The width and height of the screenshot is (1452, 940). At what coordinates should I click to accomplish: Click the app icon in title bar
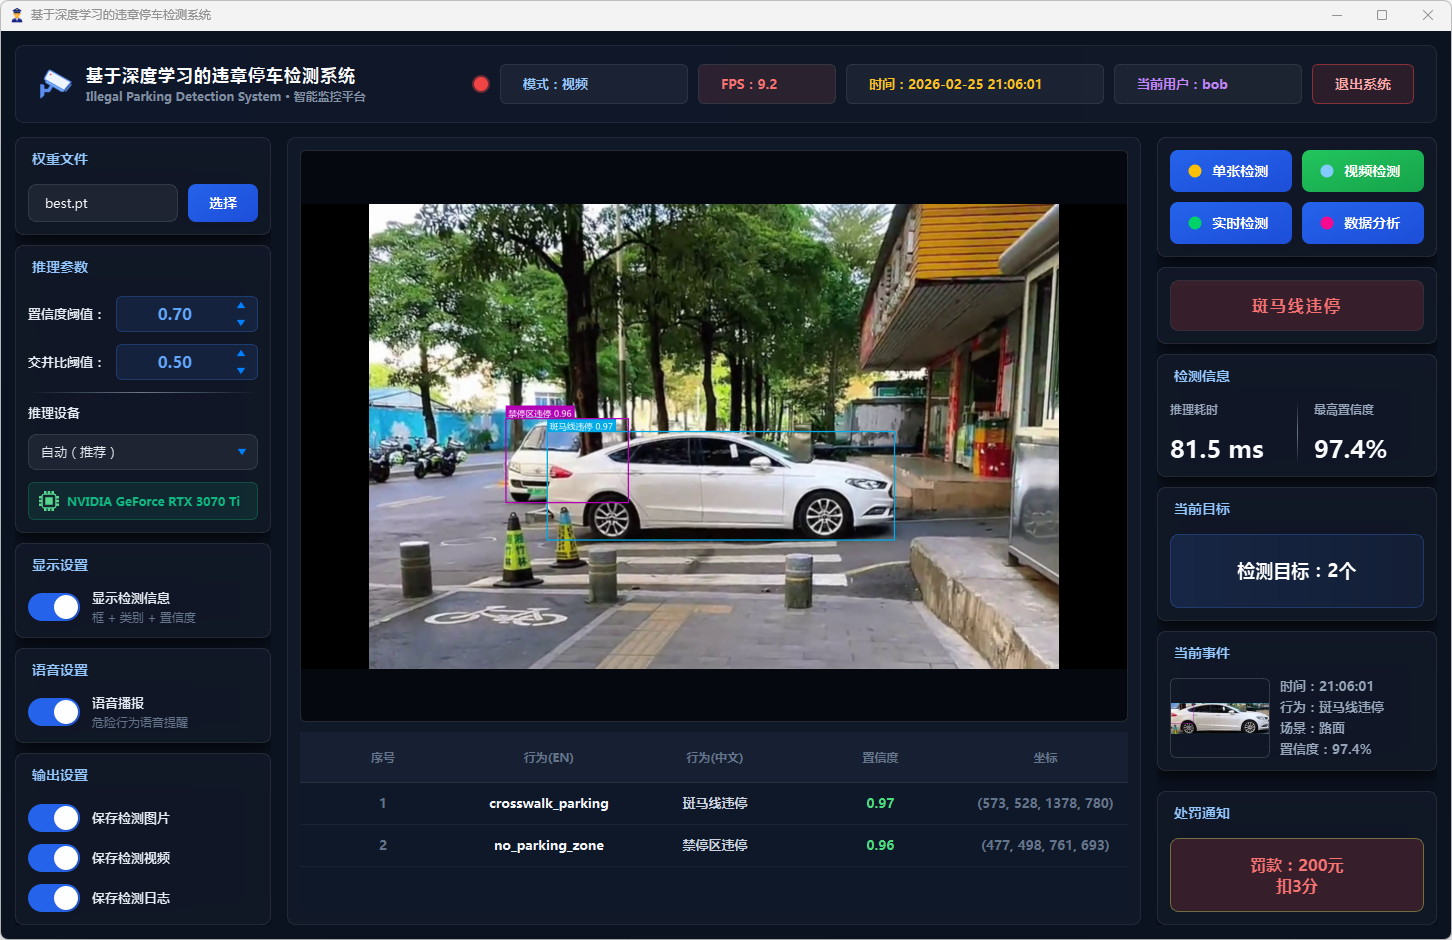(16, 15)
